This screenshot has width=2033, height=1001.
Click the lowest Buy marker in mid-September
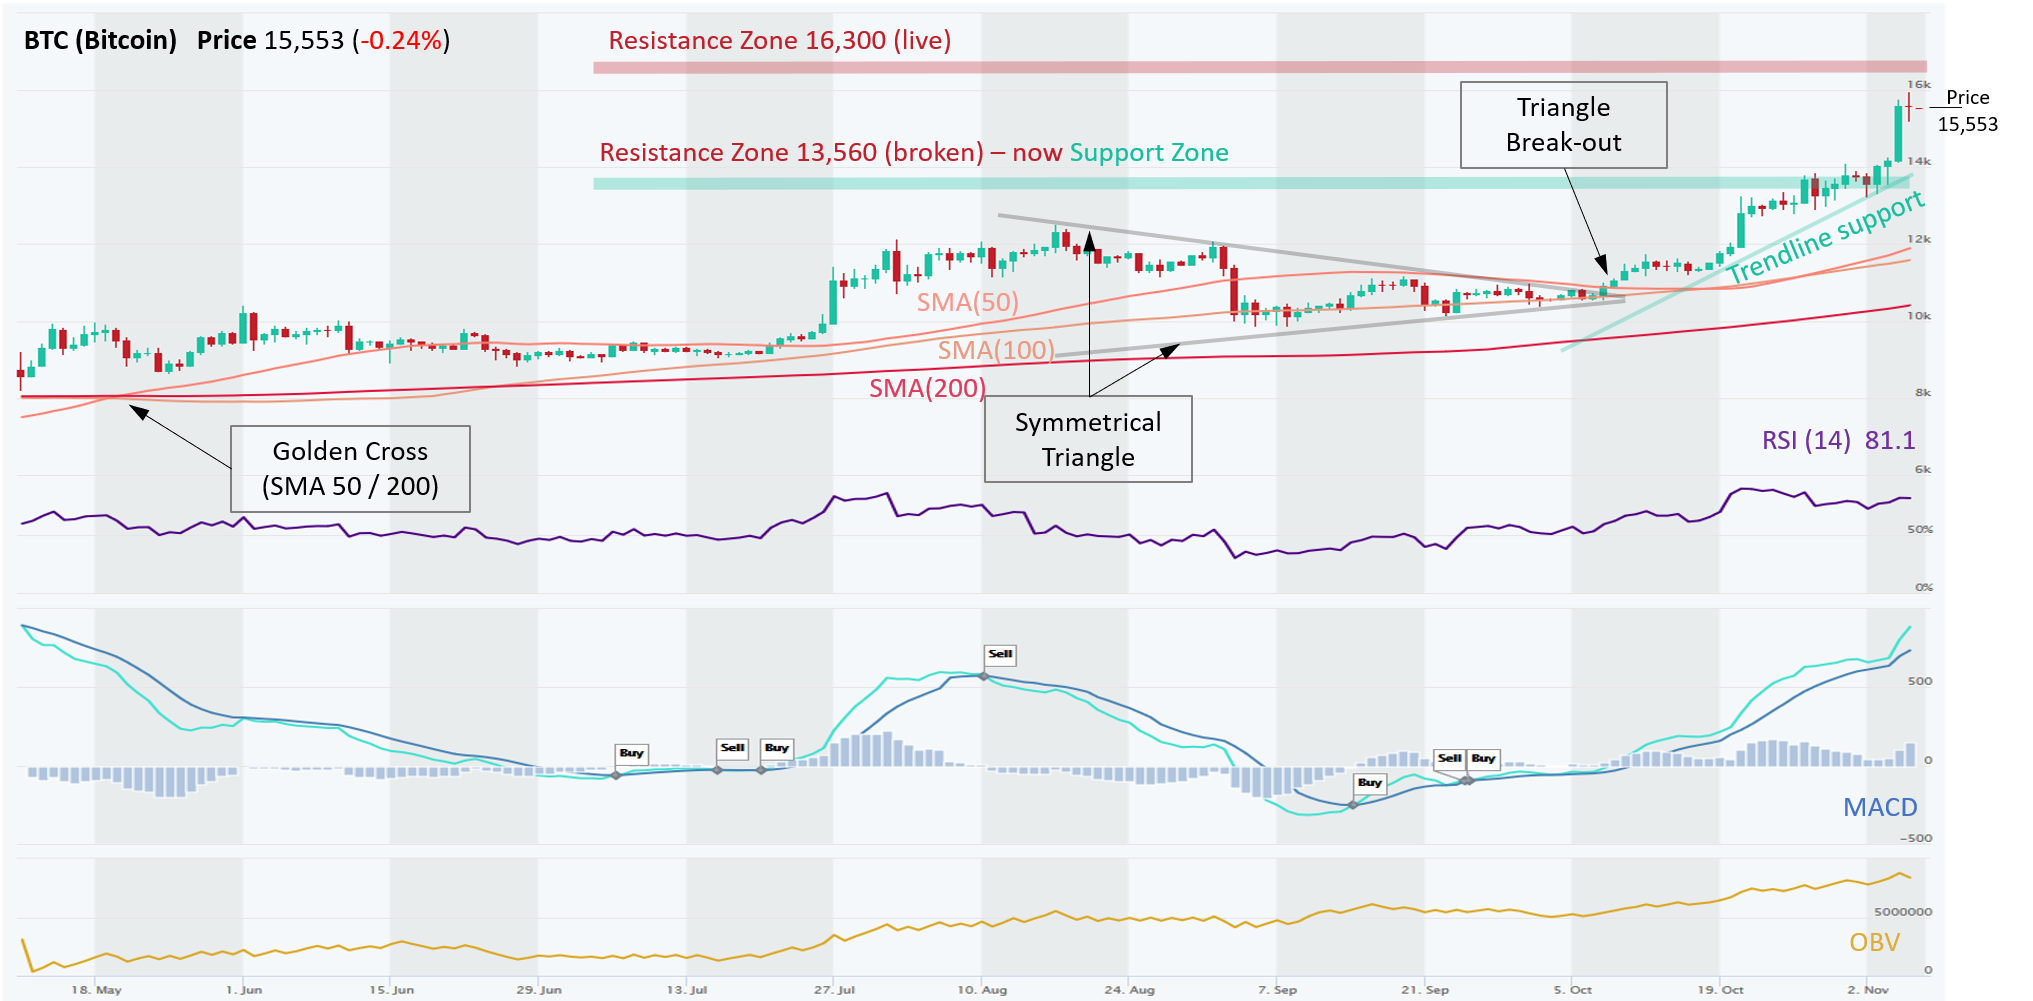point(1370,783)
